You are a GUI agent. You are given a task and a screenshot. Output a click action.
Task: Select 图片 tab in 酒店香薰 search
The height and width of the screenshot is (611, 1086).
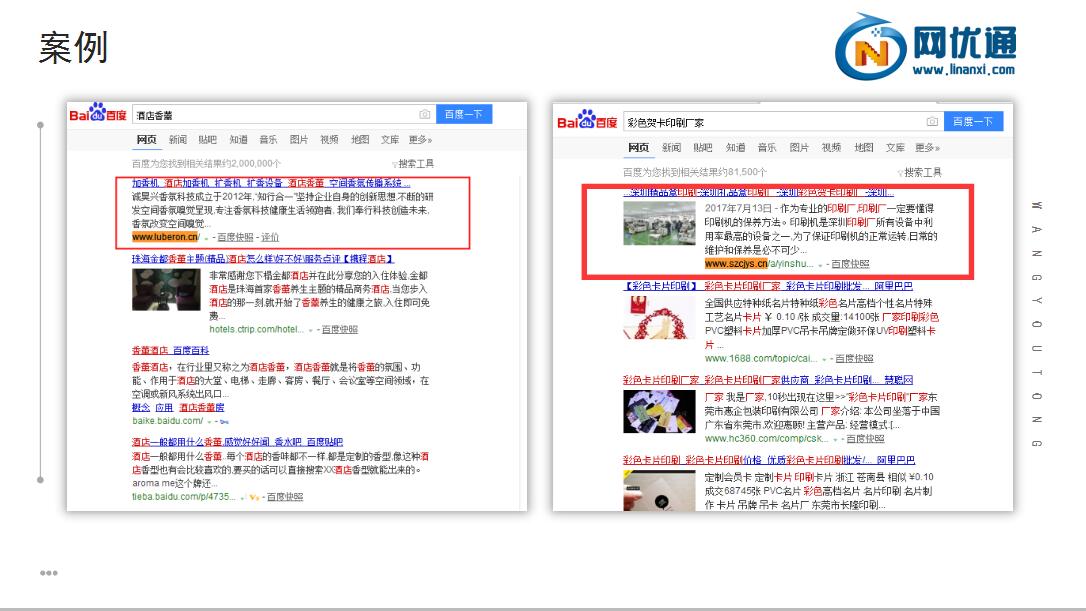299,140
